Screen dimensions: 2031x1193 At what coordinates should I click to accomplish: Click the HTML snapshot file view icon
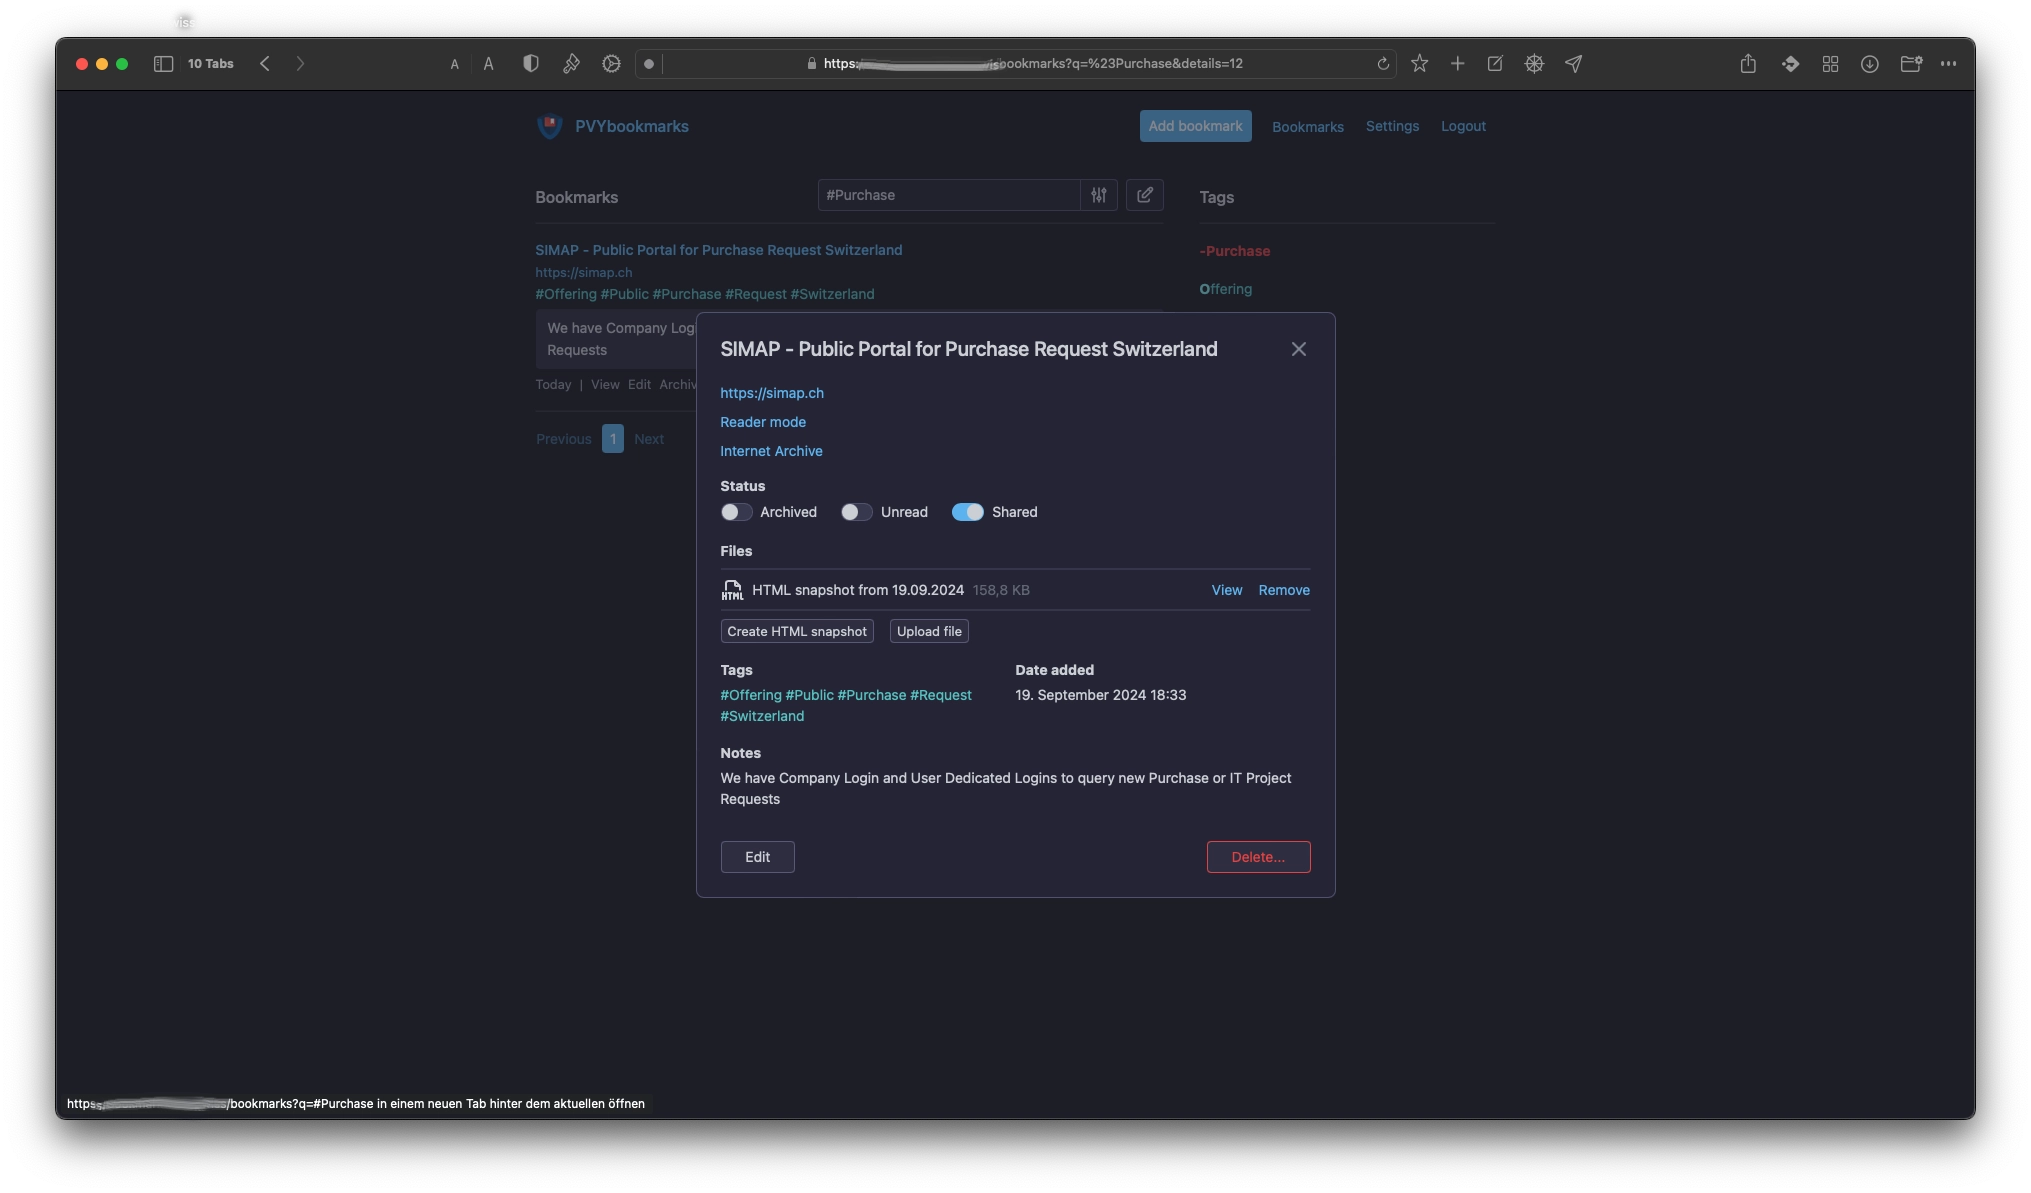pyautogui.click(x=1226, y=589)
